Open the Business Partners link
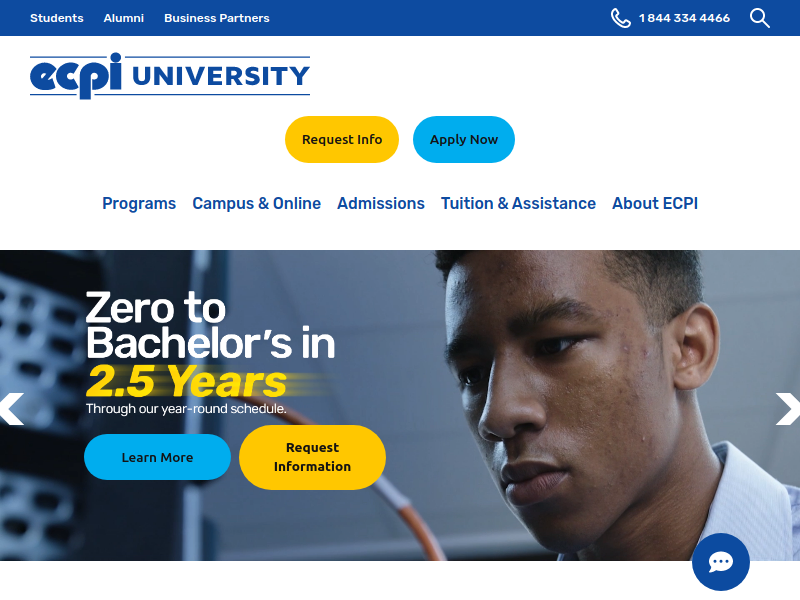Screen dimensions: 800x600 pos(217,18)
